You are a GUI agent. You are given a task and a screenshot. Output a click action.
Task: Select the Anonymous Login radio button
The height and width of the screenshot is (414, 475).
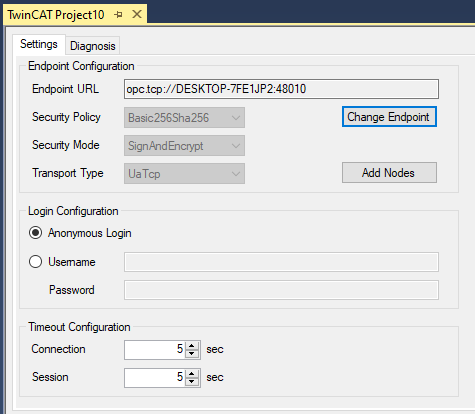click(x=35, y=233)
